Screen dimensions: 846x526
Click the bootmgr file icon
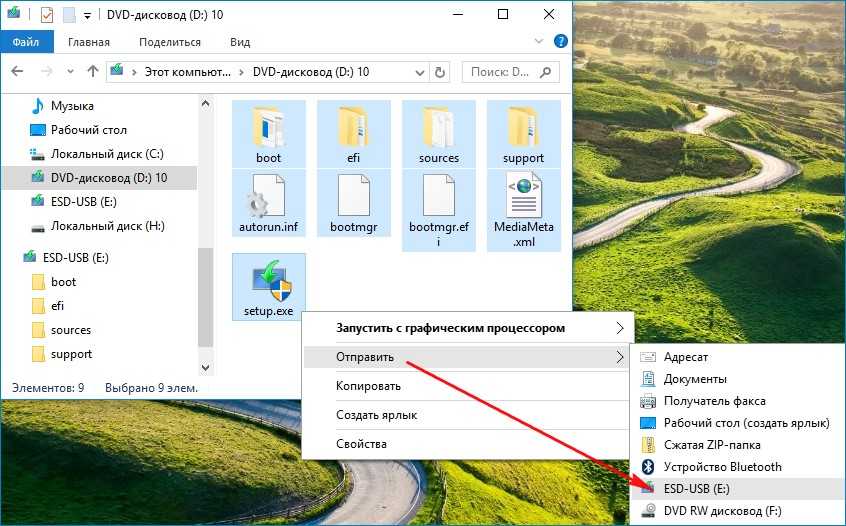353,196
